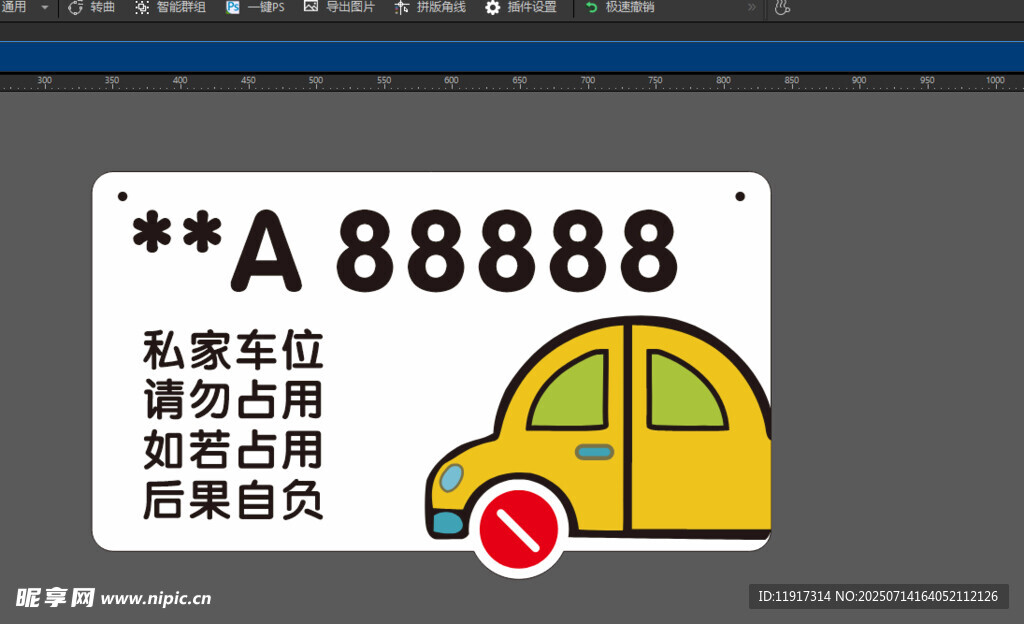The height and width of the screenshot is (624, 1024).
Task: Select the 私家车位 text line
Action: [233, 352]
